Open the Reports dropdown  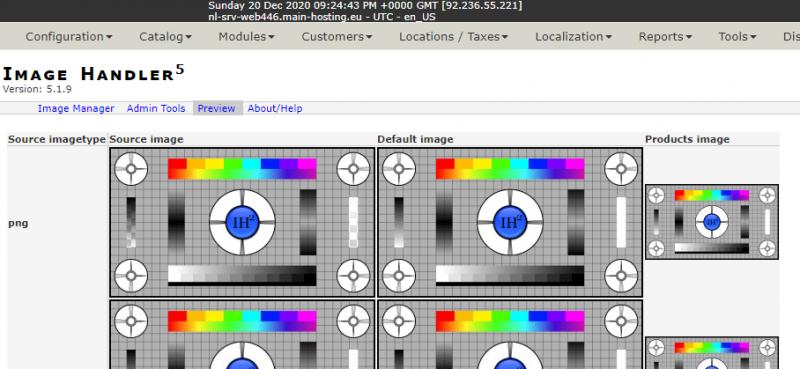pos(665,37)
